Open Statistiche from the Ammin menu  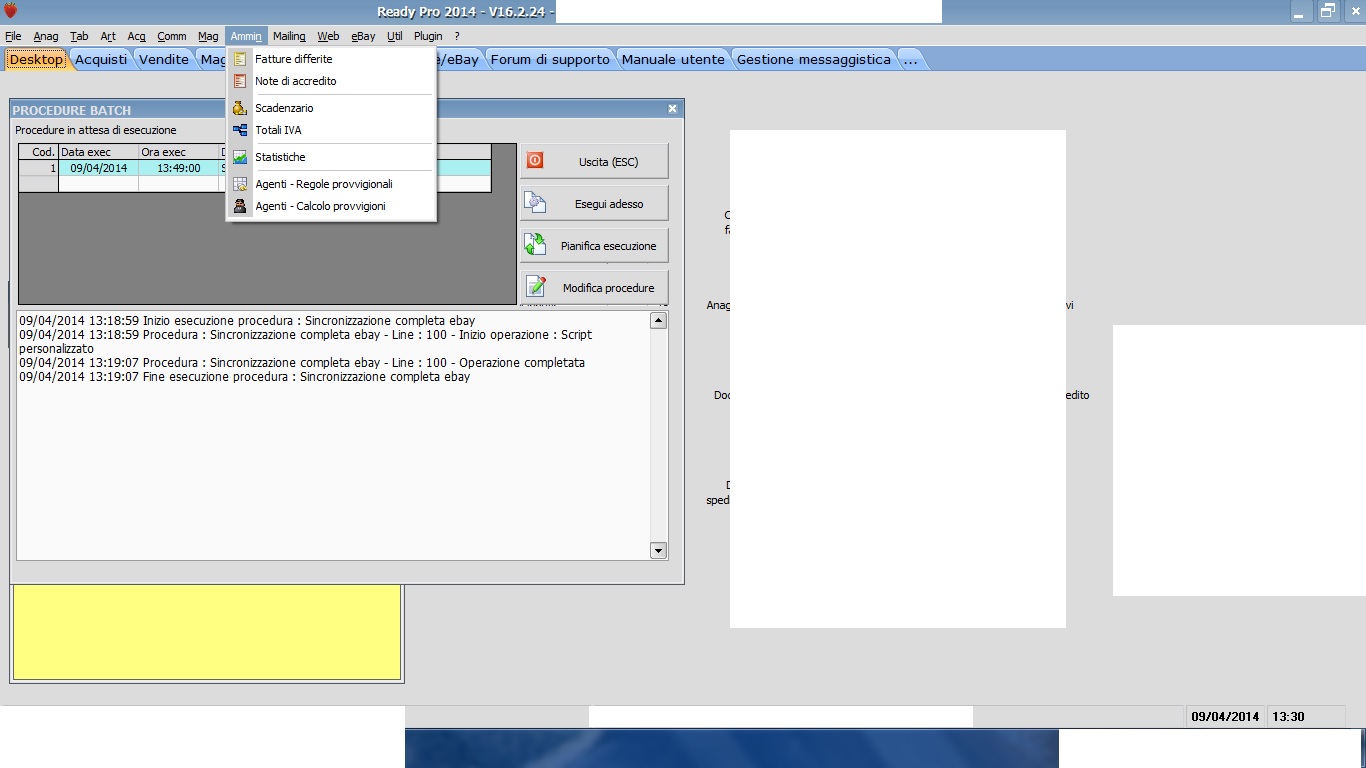pyautogui.click(x=332, y=157)
